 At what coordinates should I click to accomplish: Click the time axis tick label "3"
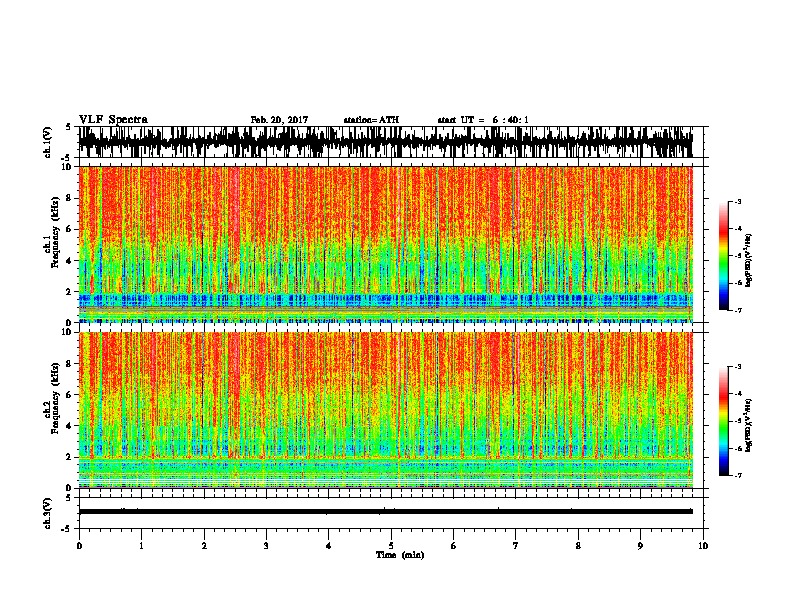pyautogui.click(x=266, y=546)
